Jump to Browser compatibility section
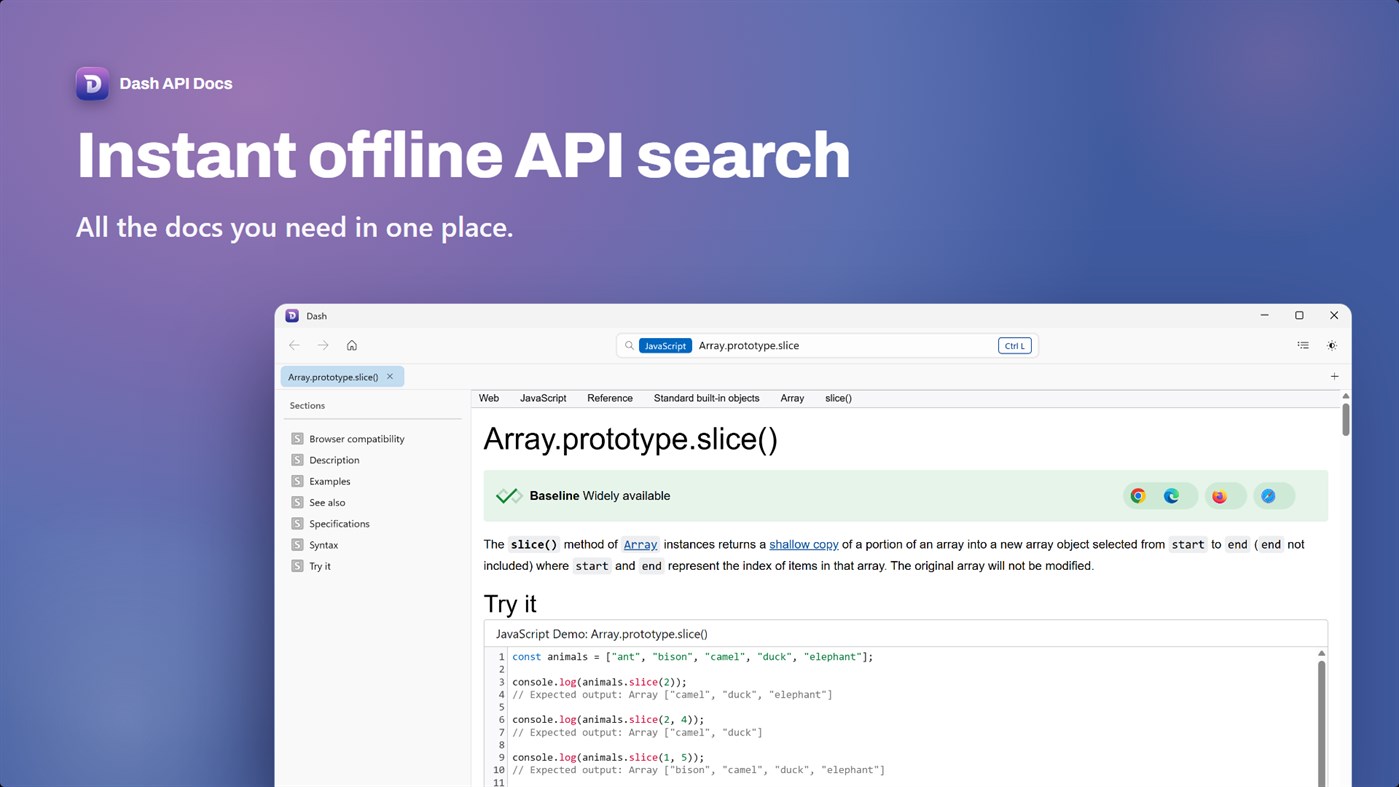Viewport: 1399px width, 787px height. tap(357, 439)
